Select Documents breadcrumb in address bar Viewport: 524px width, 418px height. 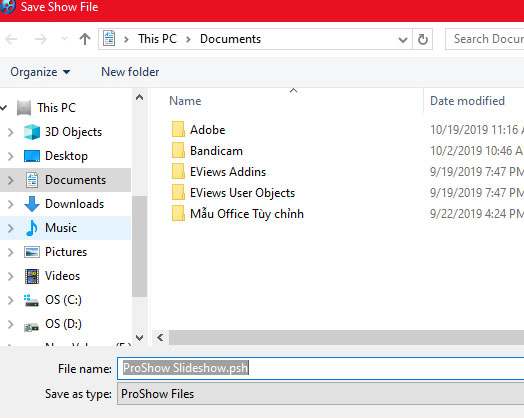point(230,39)
